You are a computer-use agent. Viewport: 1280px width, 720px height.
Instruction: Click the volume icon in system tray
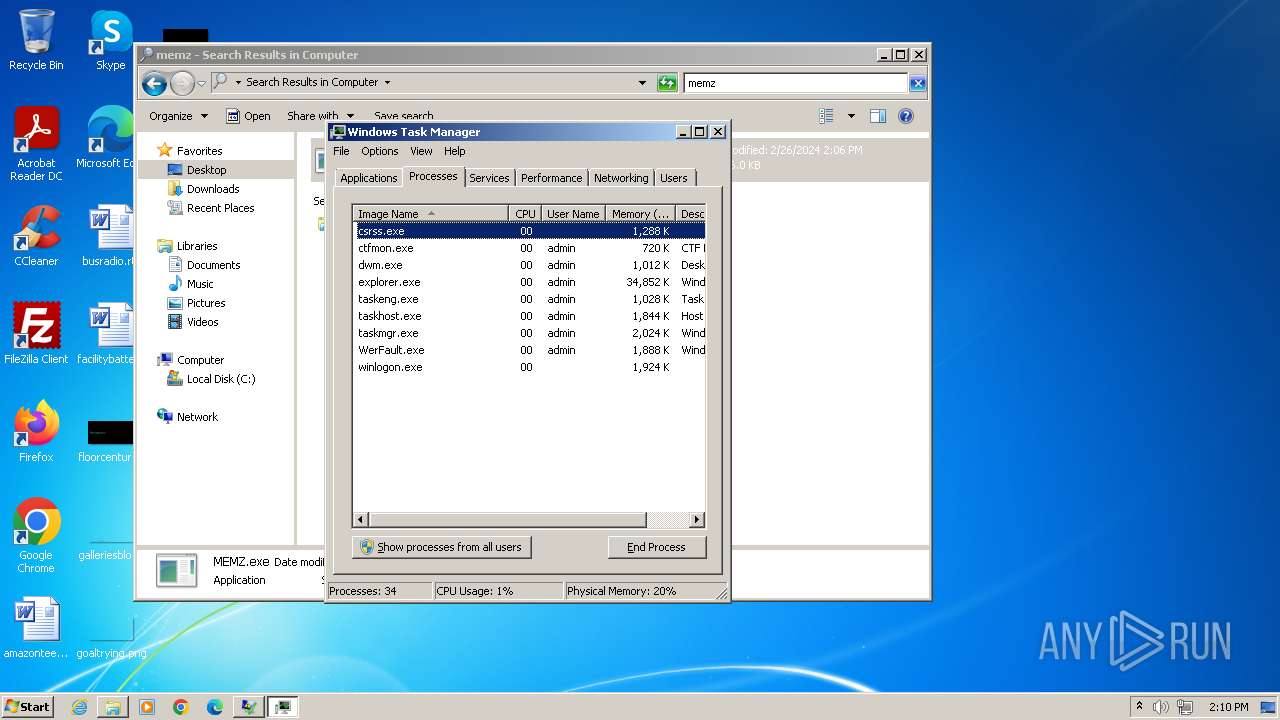click(1161, 707)
